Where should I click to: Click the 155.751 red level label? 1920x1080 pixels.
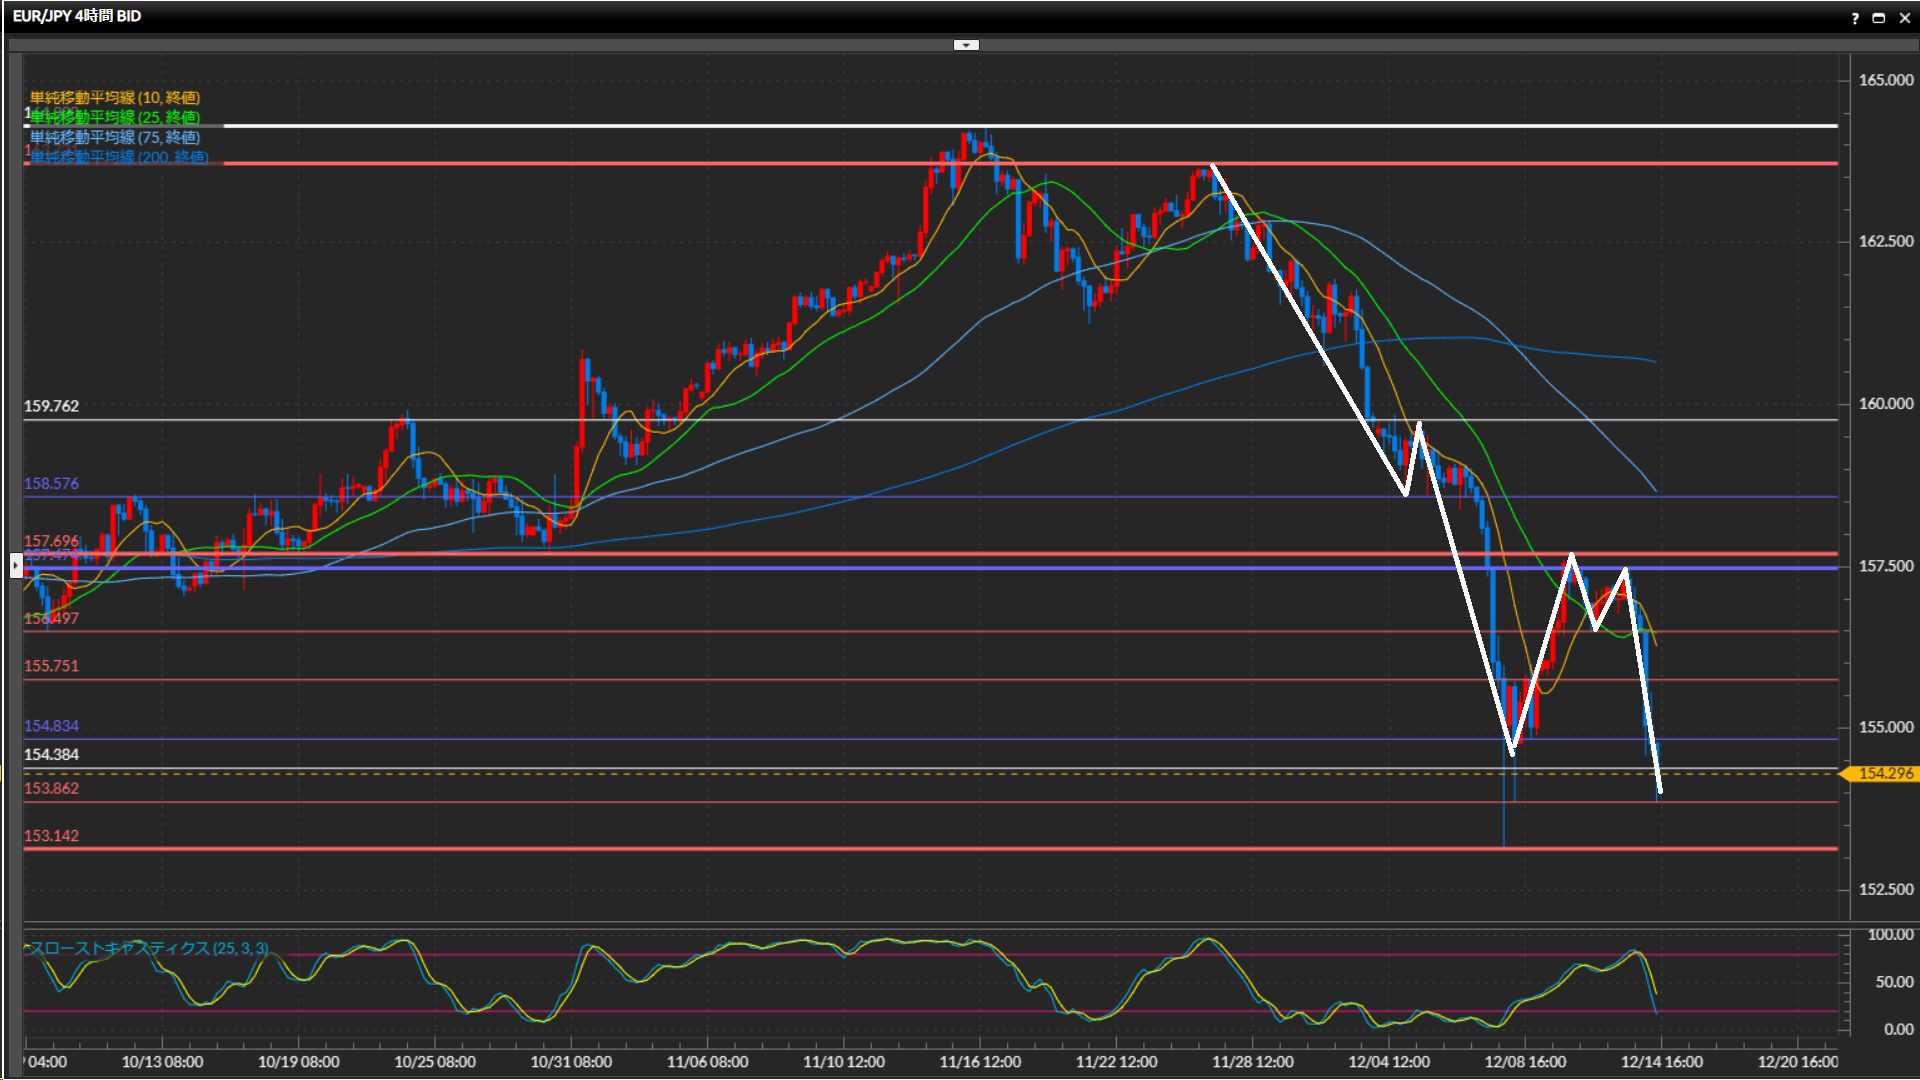point(51,666)
